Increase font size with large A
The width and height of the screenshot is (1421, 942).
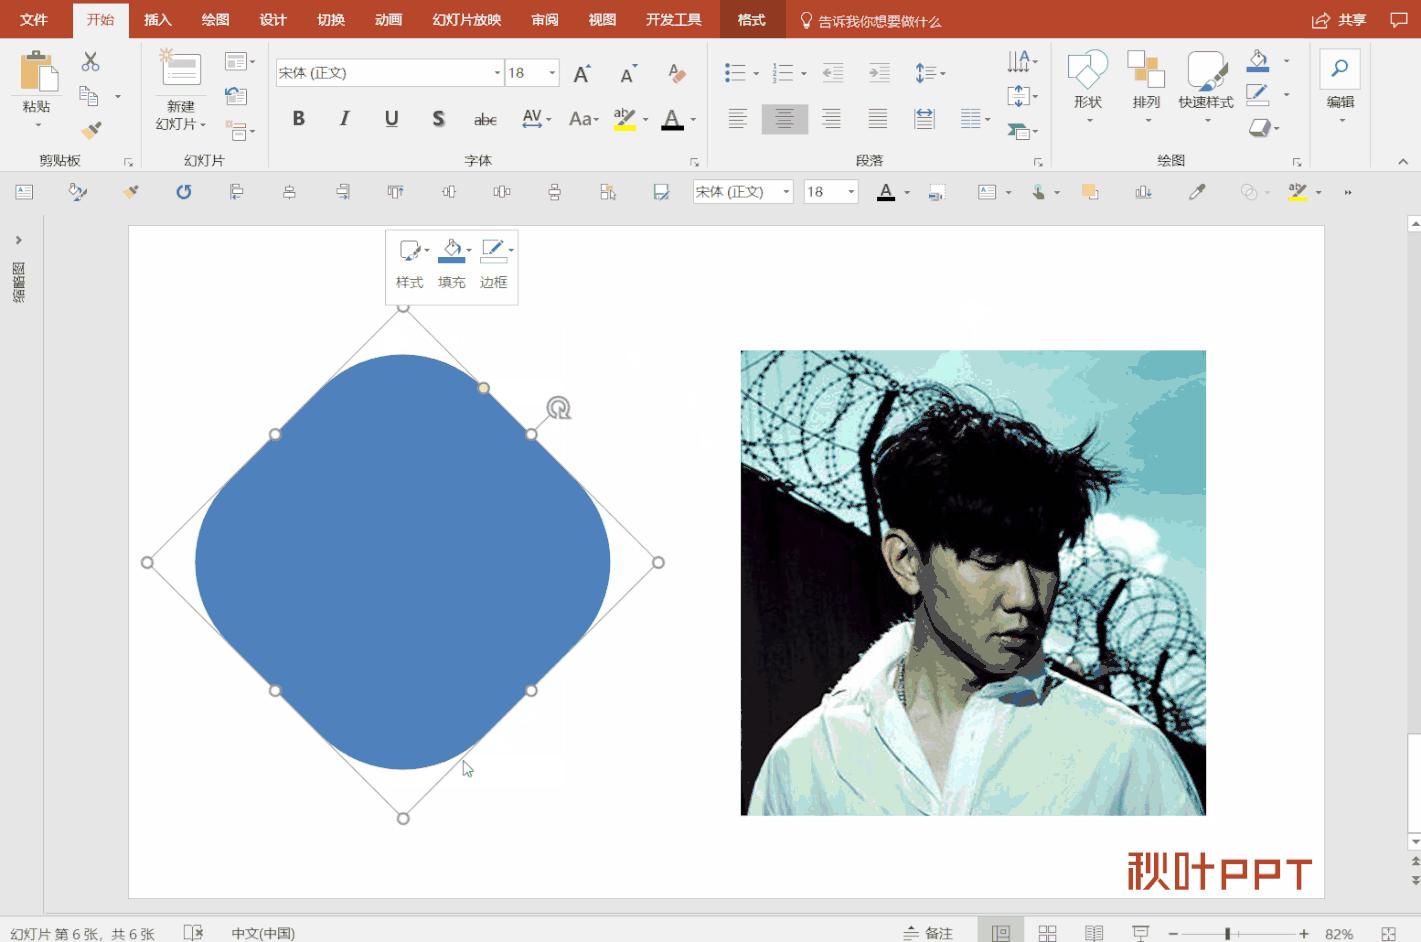tap(581, 73)
